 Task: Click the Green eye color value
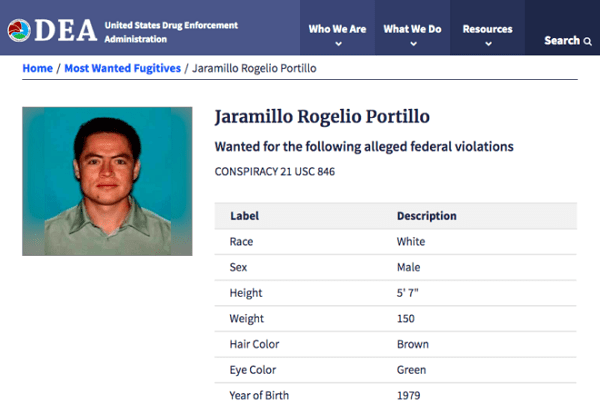tap(411, 370)
